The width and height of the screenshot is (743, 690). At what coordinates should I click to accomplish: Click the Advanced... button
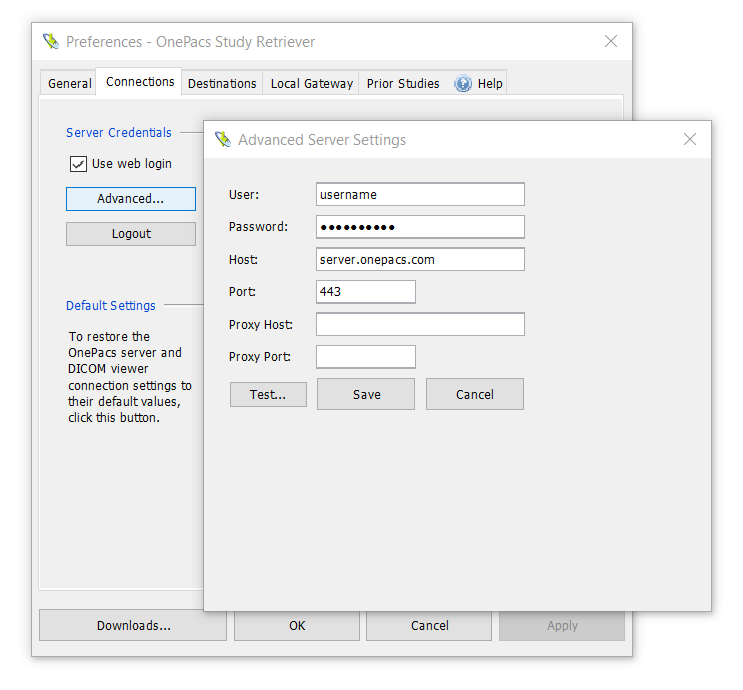coord(131,199)
